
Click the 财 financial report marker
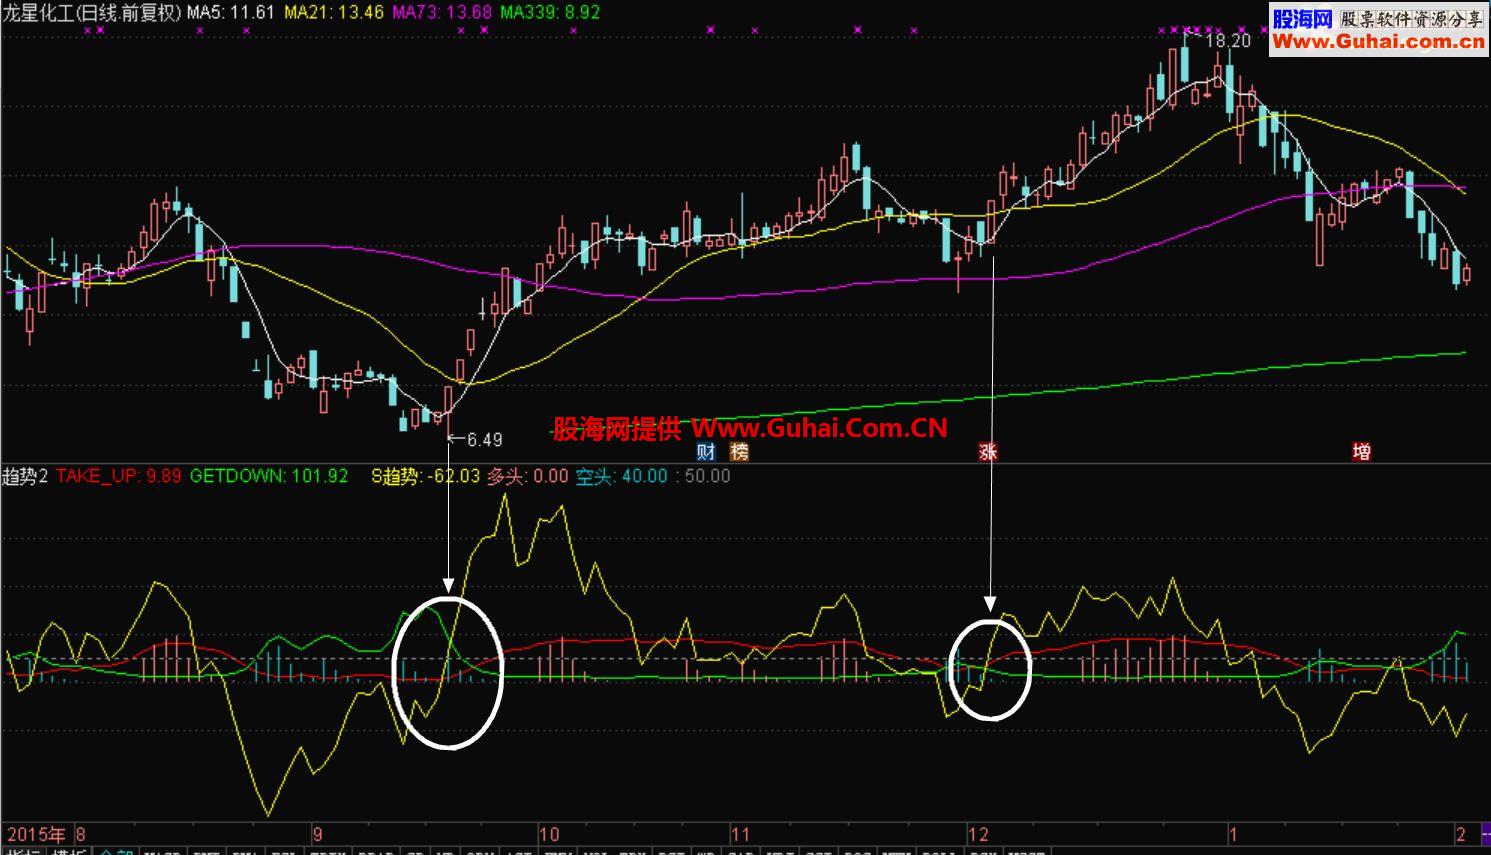pyautogui.click(x=706, y=452)
